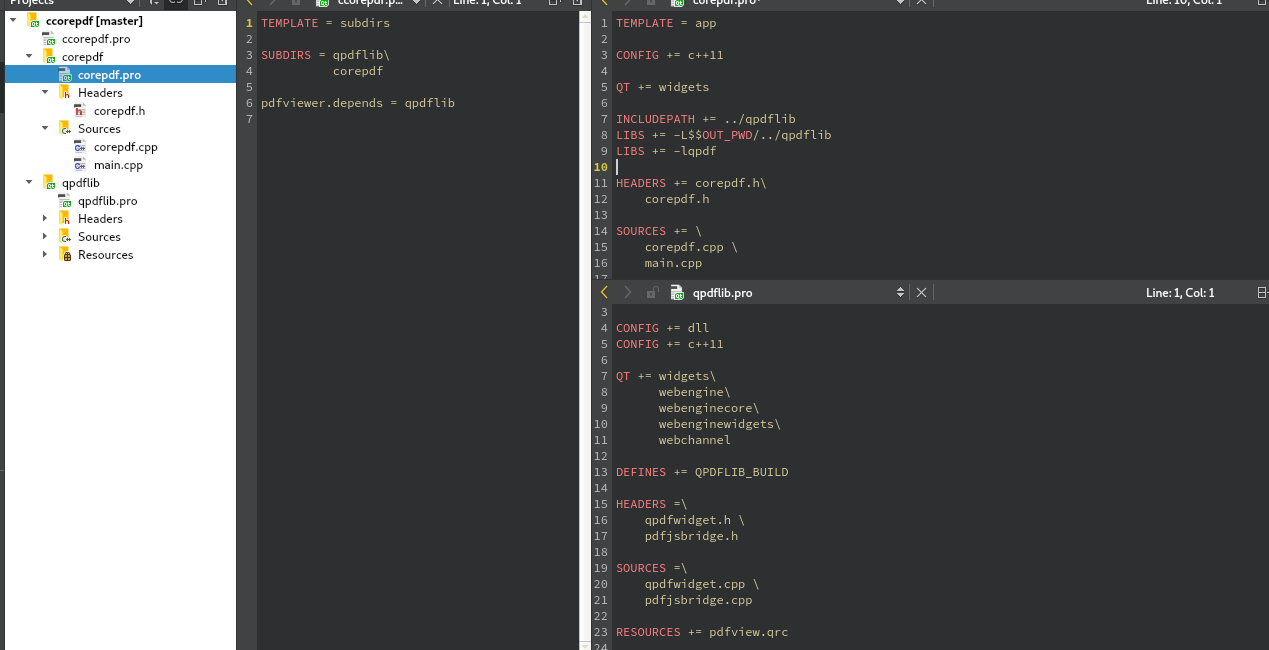This screenshot has width=1269, height=650.
Task: Collapse the corepdf subproject node
Action: point(29,57)
